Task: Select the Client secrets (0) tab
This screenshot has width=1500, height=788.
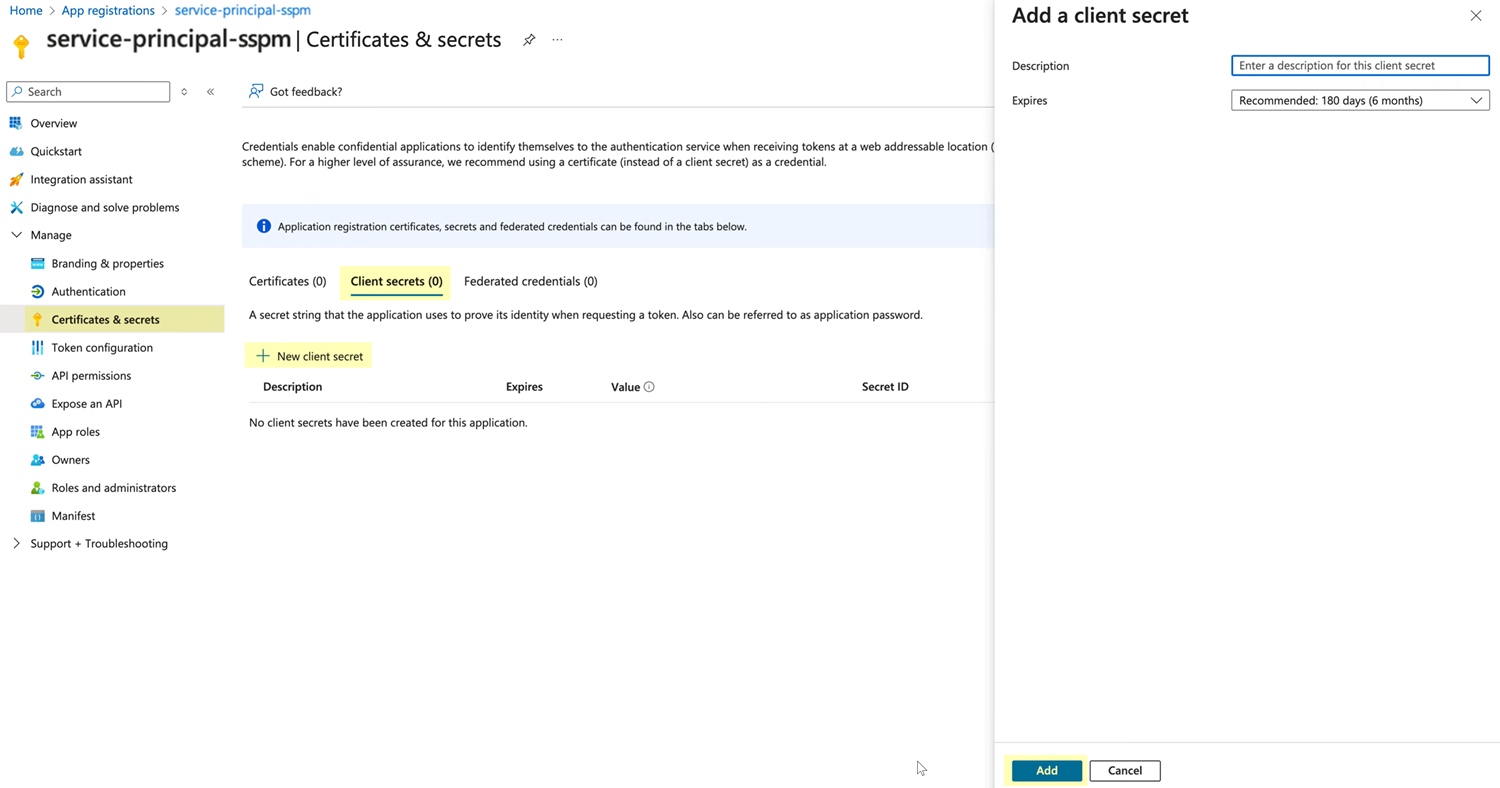Action: pyautogui.click(x=396, y=282)
